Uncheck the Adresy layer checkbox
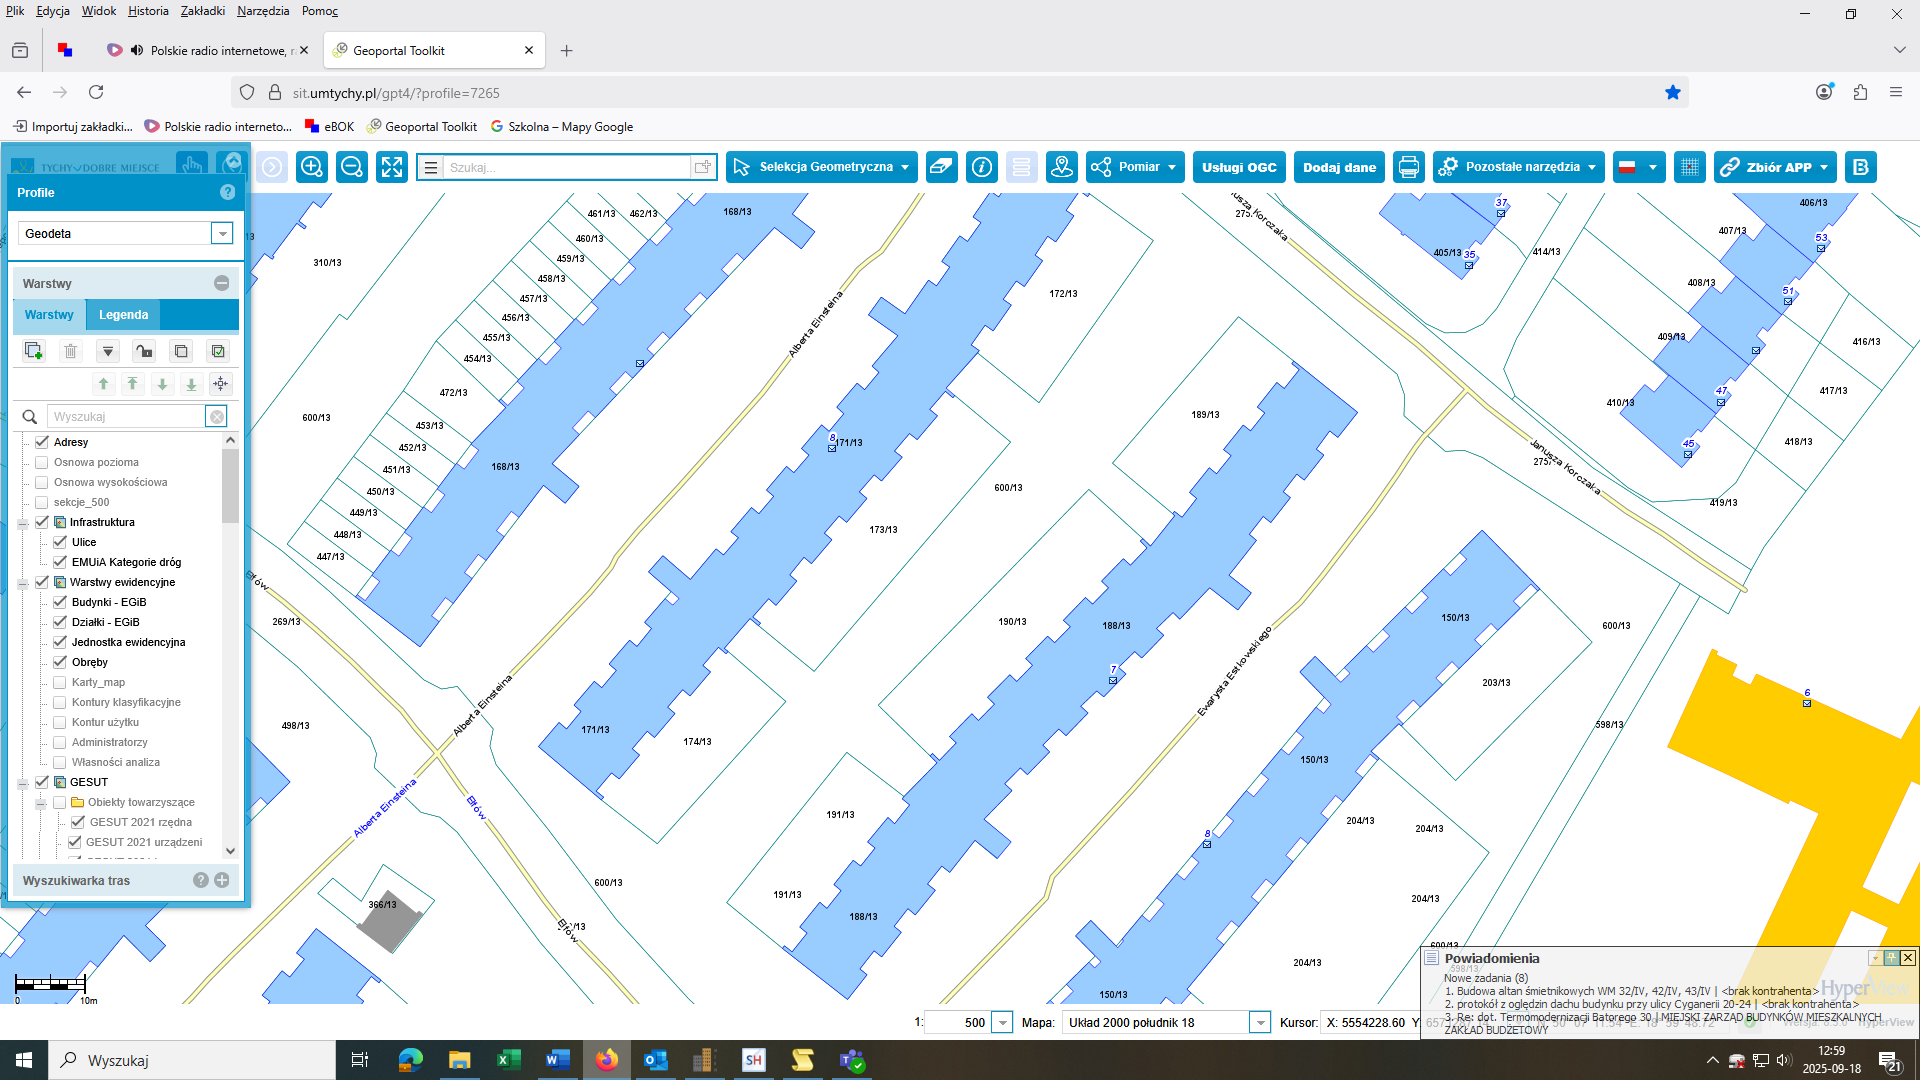 tap(42, 442)
